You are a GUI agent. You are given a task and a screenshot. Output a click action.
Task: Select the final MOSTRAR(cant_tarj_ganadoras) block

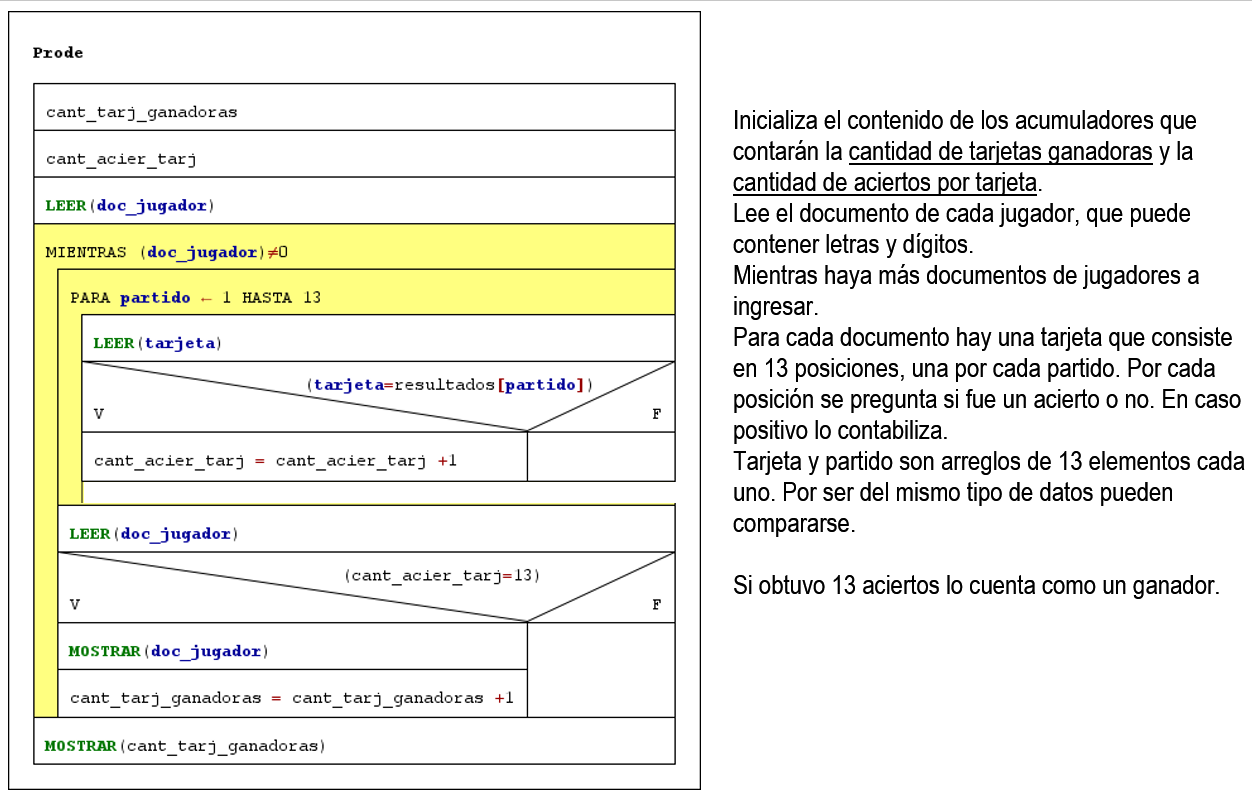[x=185, y=746]
